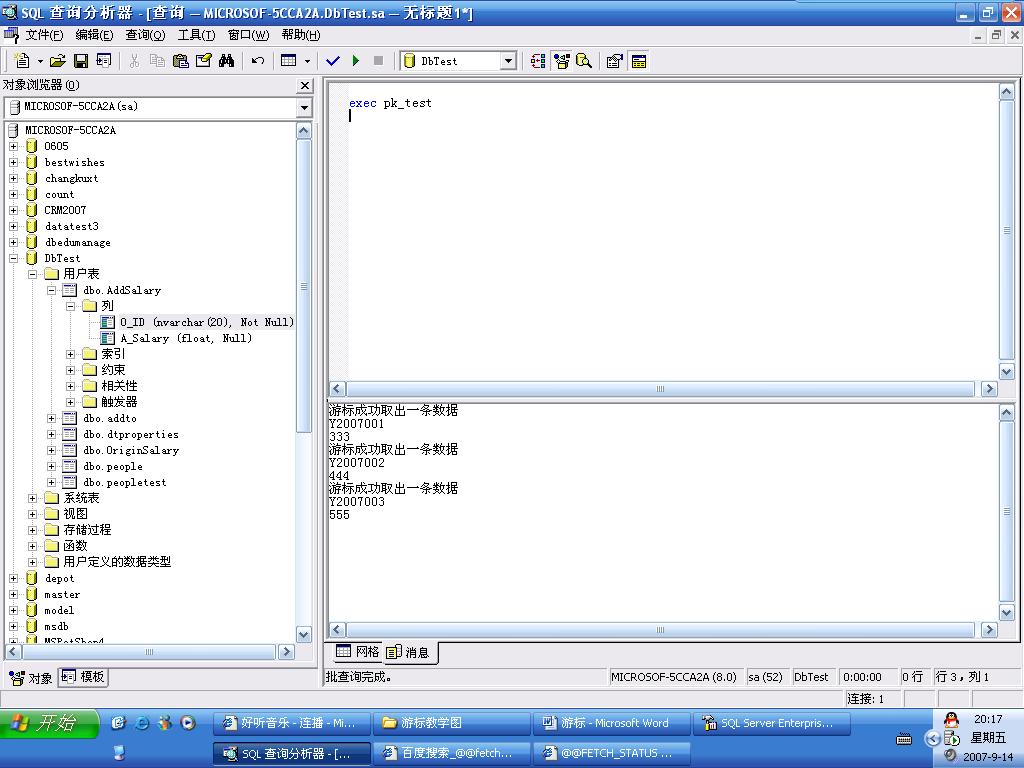Screen dimensions: 1024x768
Task: Select the dbo.peopletest table
Action: coord(124,482)
